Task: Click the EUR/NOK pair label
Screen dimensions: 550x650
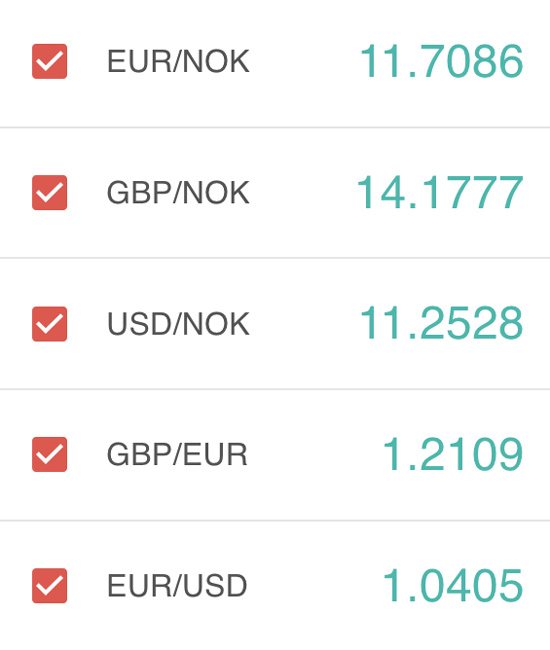Action: tap(178, 61)
